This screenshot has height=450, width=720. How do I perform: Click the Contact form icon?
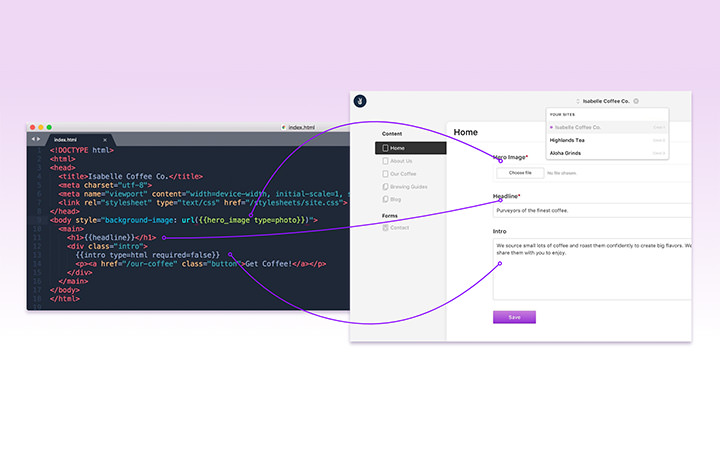pyautogui.click(x=385, y=228)
